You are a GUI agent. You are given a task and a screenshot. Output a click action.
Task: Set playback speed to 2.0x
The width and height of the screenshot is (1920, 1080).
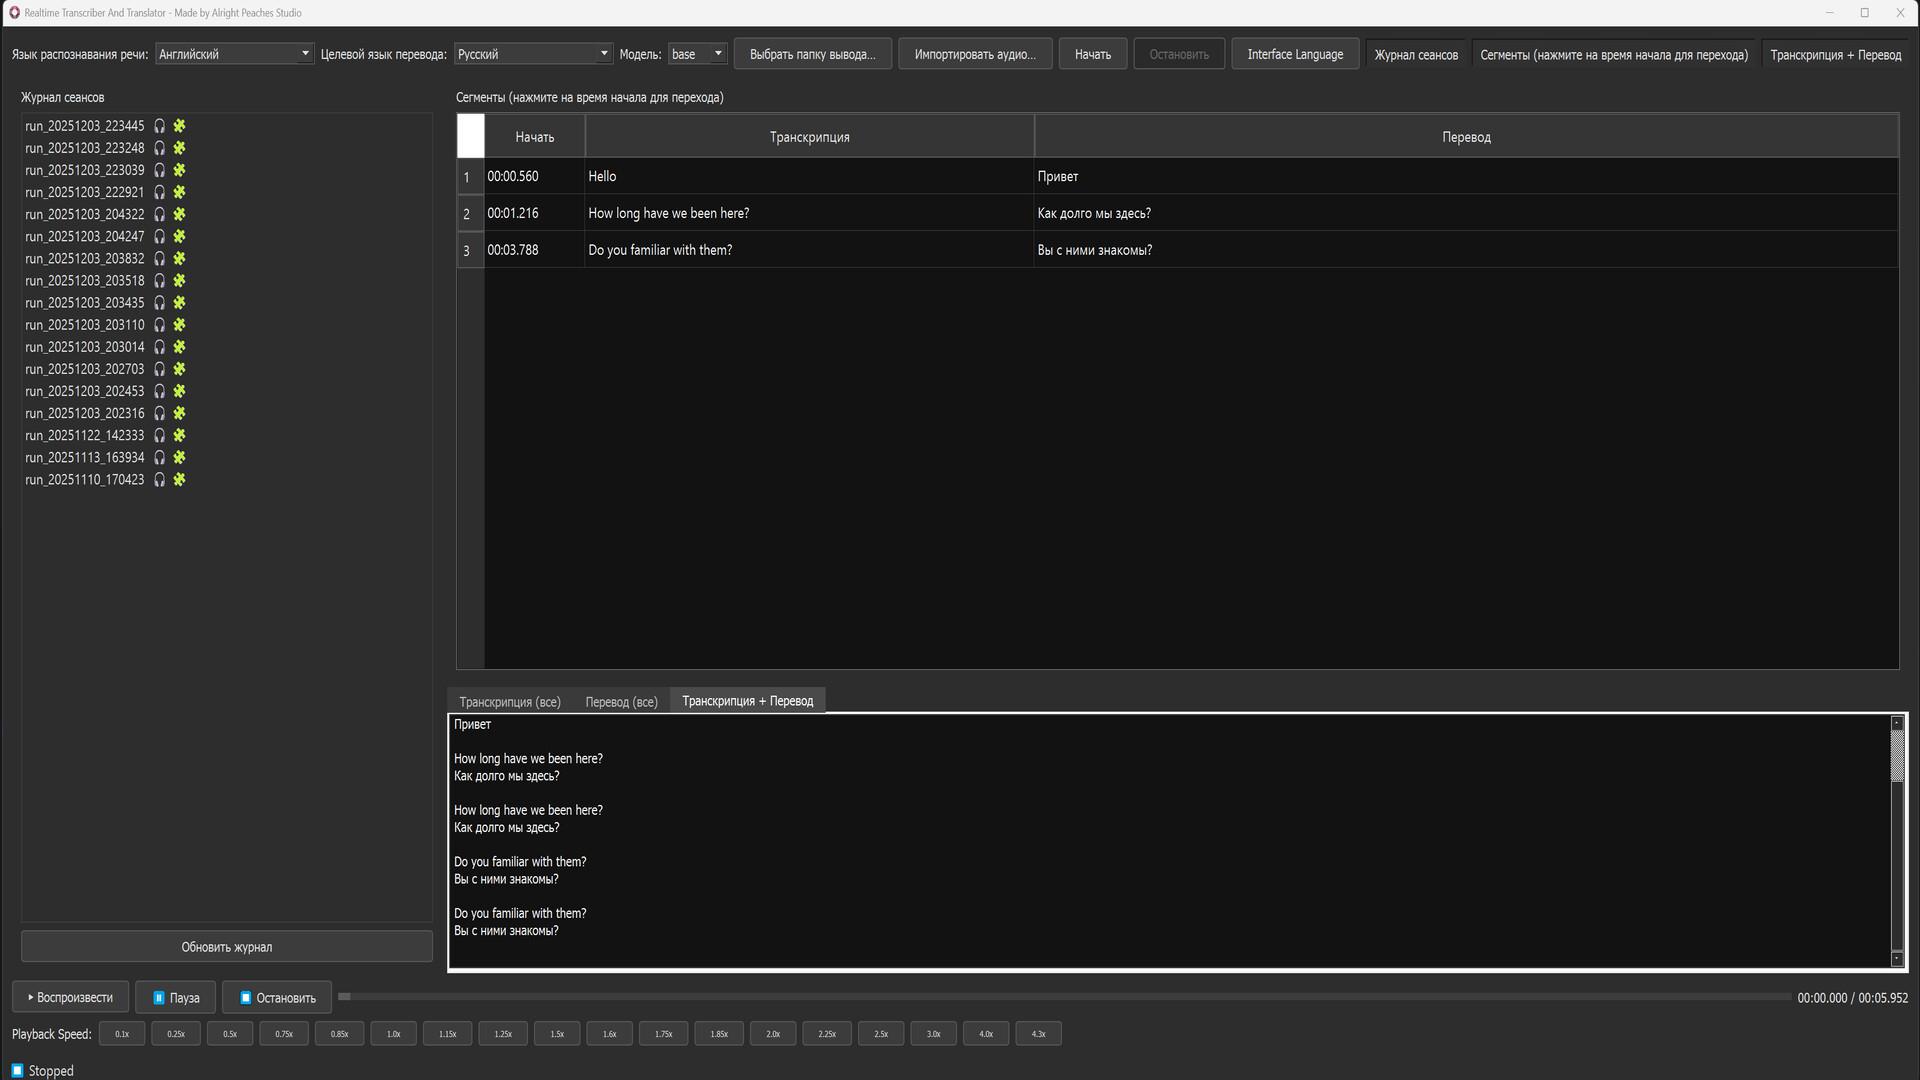point(773,1033)
